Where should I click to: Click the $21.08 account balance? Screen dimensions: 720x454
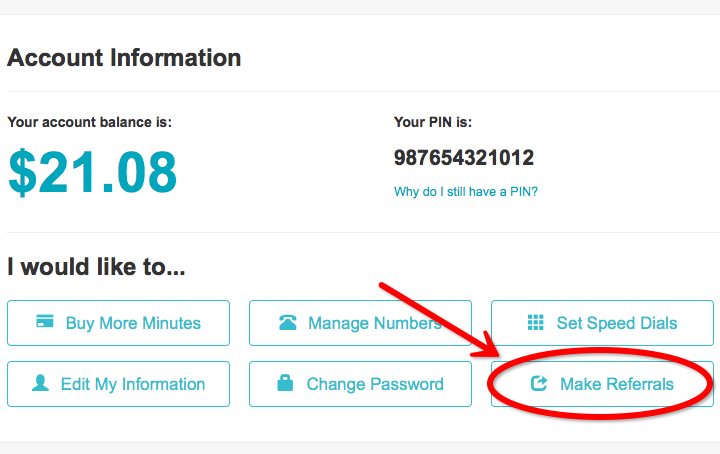pos(92,173)
